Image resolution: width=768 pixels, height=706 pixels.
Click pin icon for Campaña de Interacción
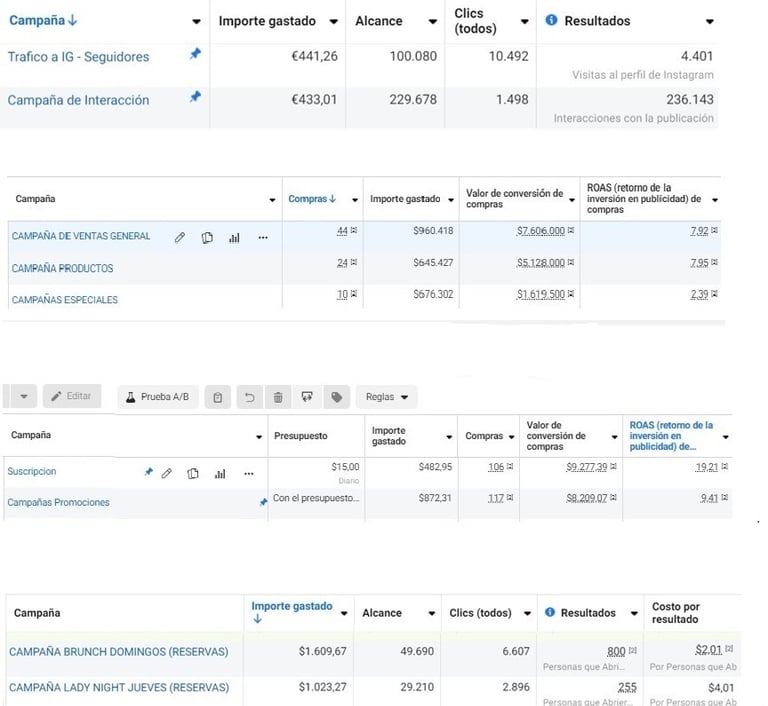click(195, 97)
